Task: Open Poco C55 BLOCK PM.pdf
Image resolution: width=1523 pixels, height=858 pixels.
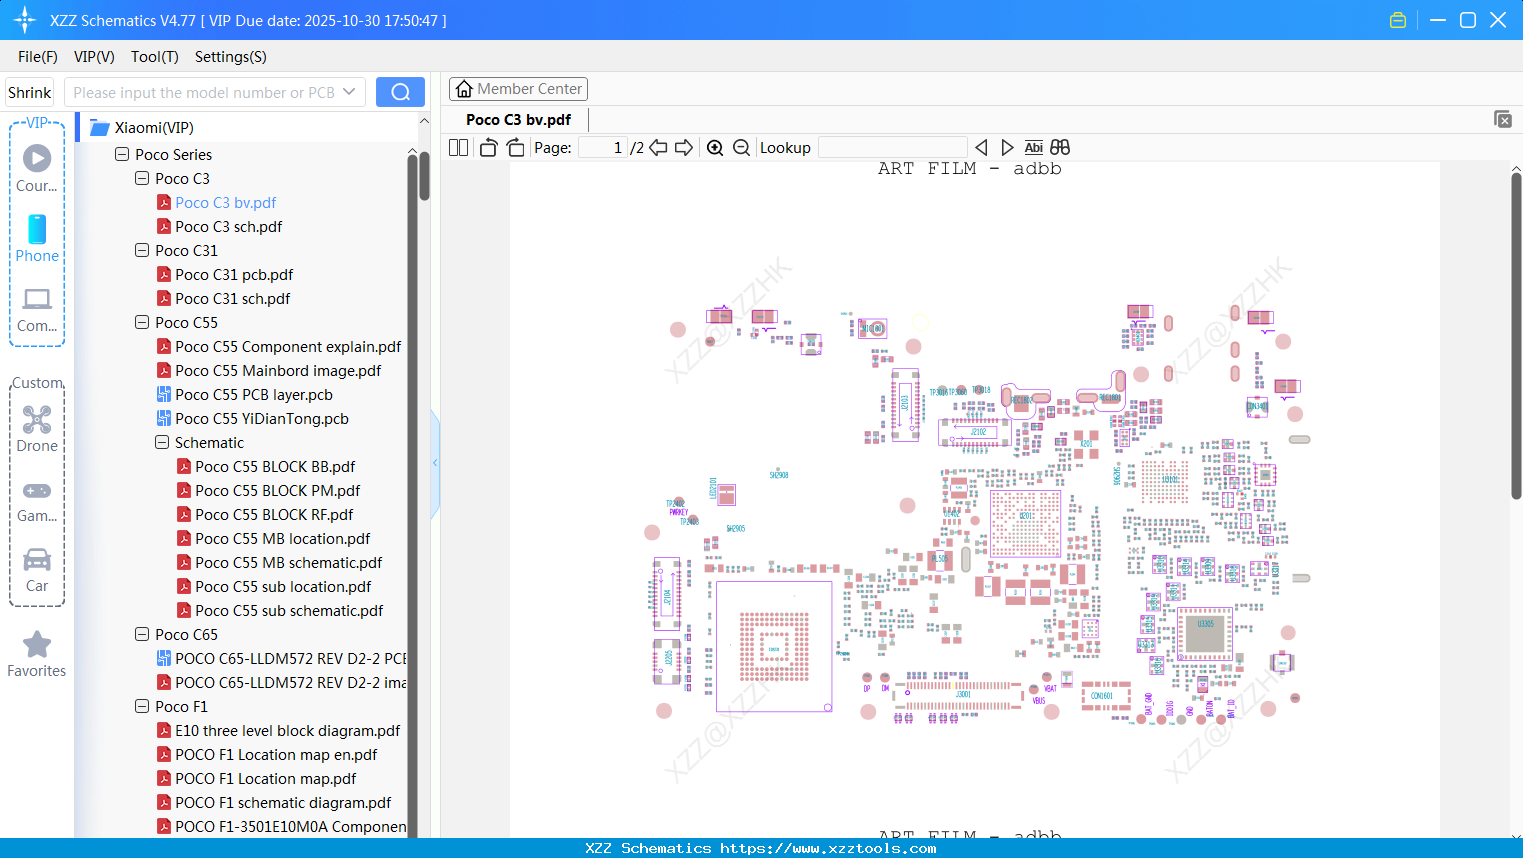Action: [x=278, y=490]
